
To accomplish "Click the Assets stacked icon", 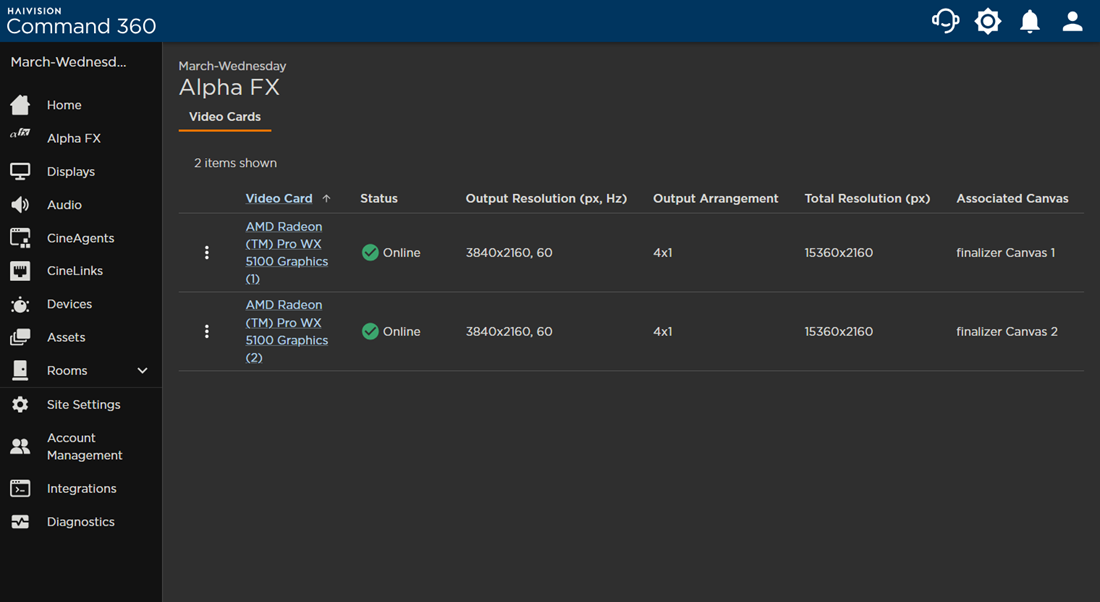I will (x=20, y=337).
